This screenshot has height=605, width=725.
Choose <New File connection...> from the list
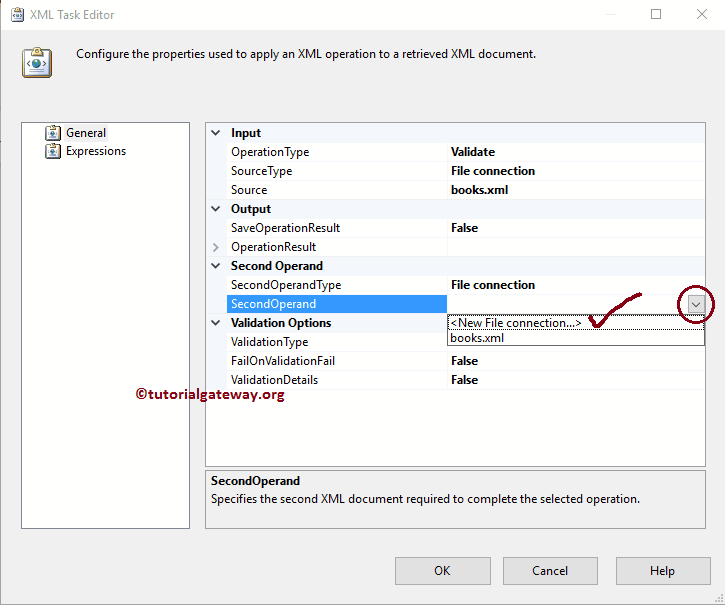[576, 323]
